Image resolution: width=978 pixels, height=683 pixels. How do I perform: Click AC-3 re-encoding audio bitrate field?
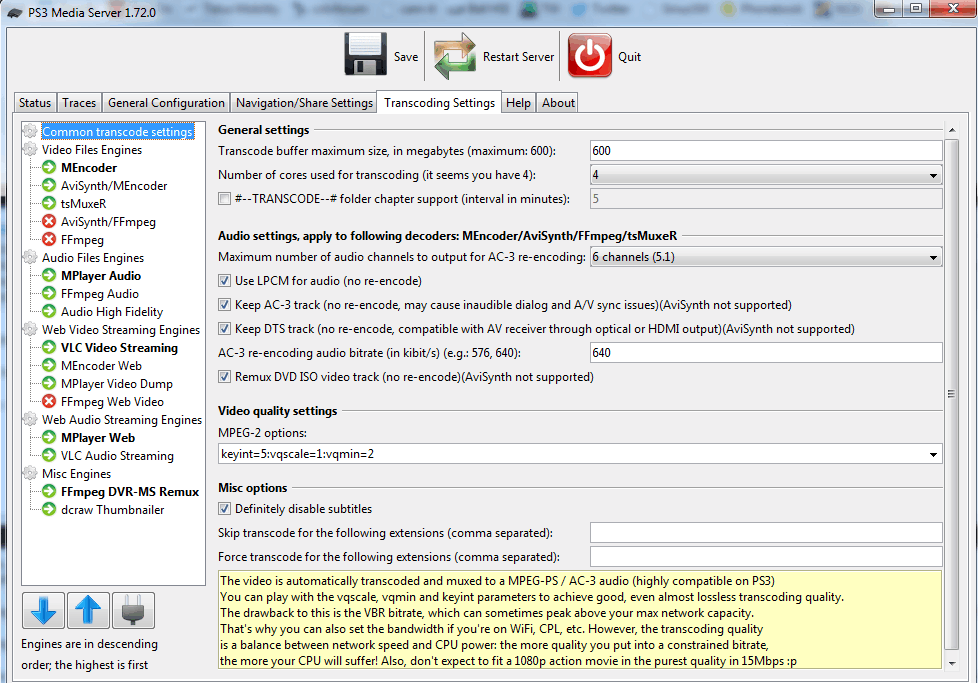click(x=766, y=353)
